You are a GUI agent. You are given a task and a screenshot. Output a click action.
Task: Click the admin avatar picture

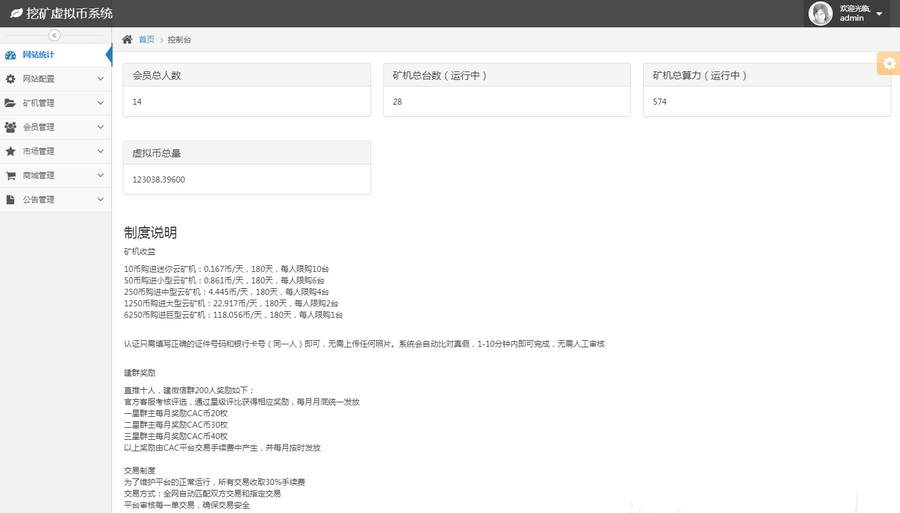coord(820,13)
